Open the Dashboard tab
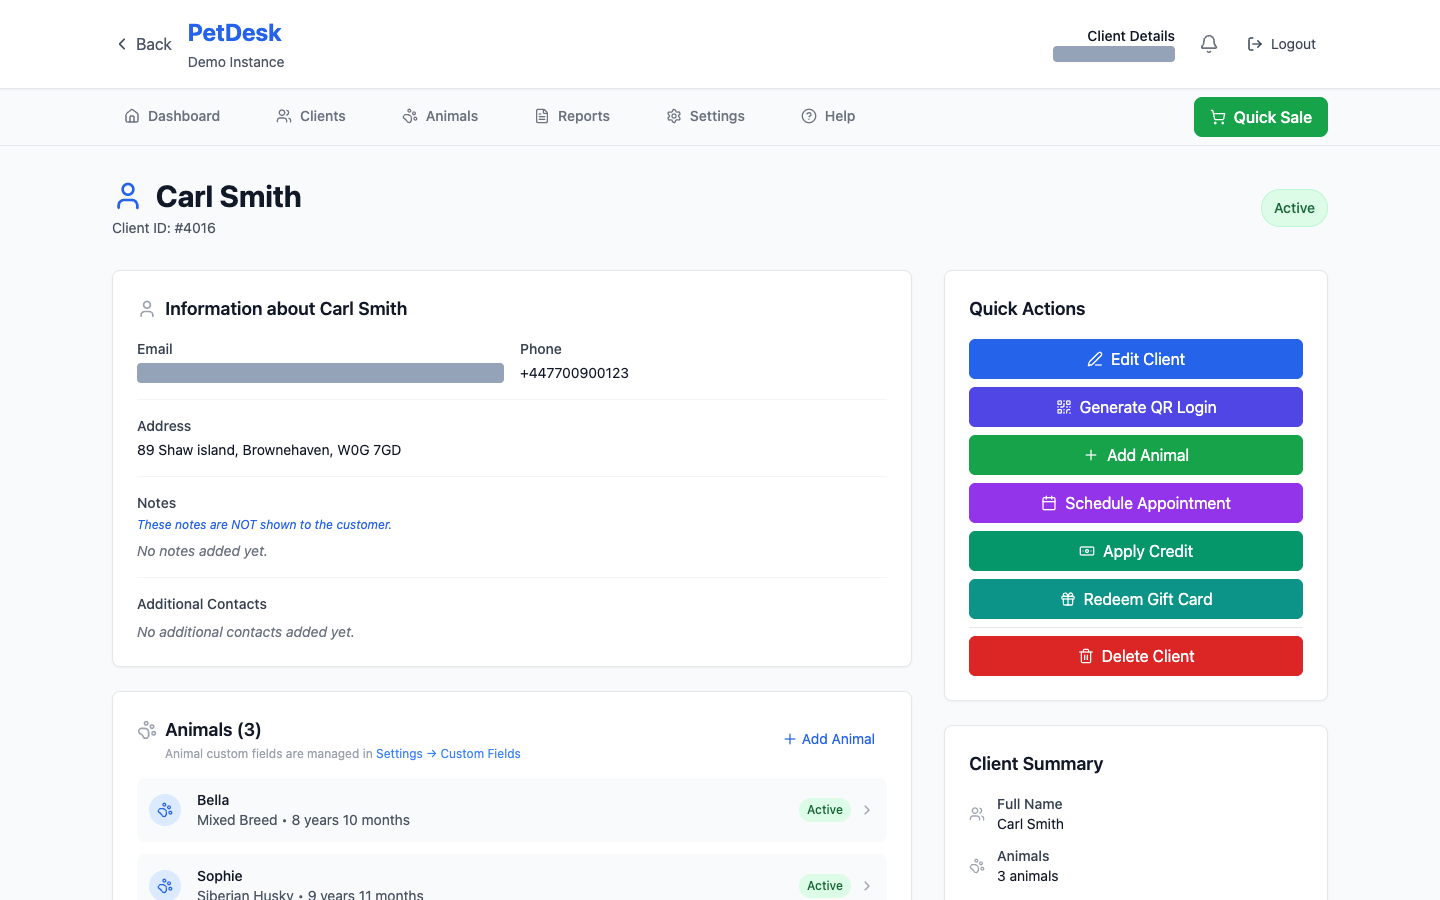This screenshot has width=1440, height=900. pyautogui.click(x=172, y=116)
